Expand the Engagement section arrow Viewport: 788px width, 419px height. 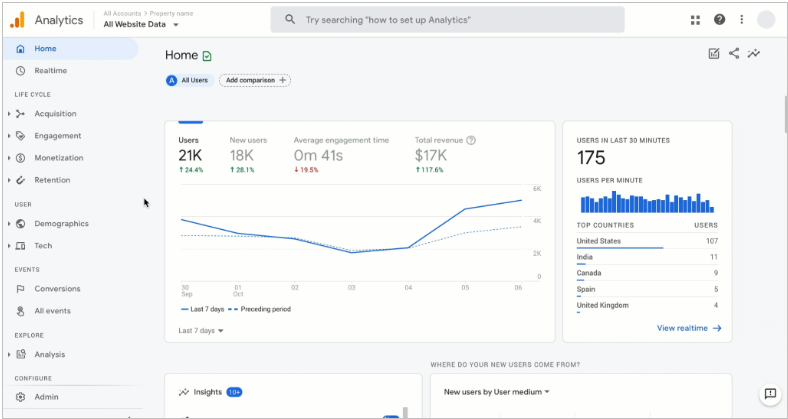pos(9,136)
